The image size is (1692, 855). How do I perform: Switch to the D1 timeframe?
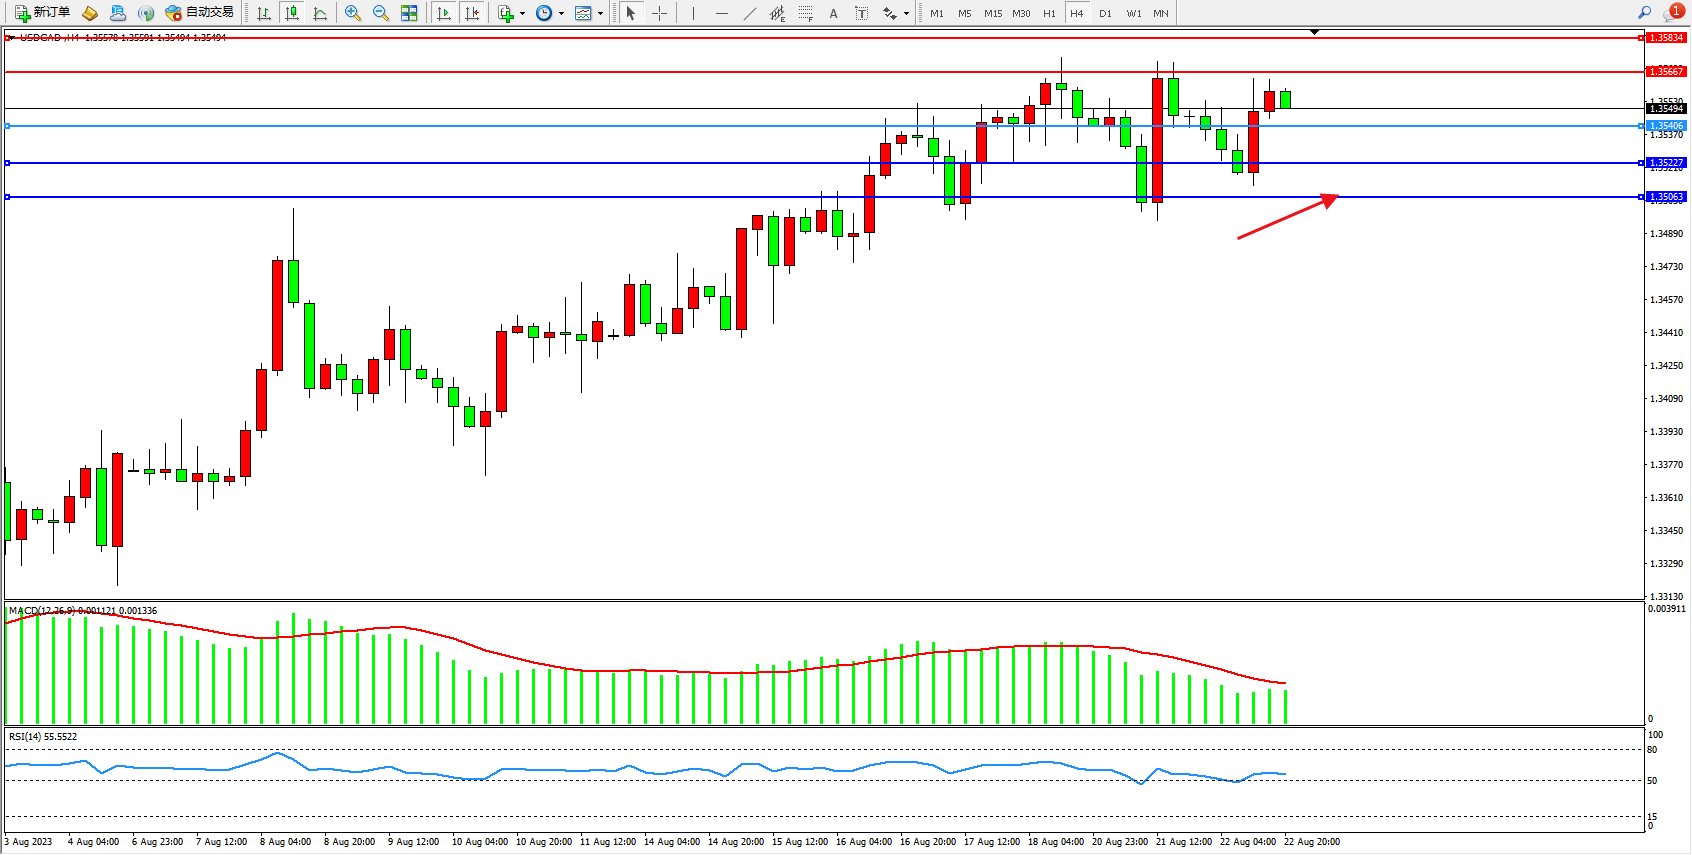tap(1105, 13)
